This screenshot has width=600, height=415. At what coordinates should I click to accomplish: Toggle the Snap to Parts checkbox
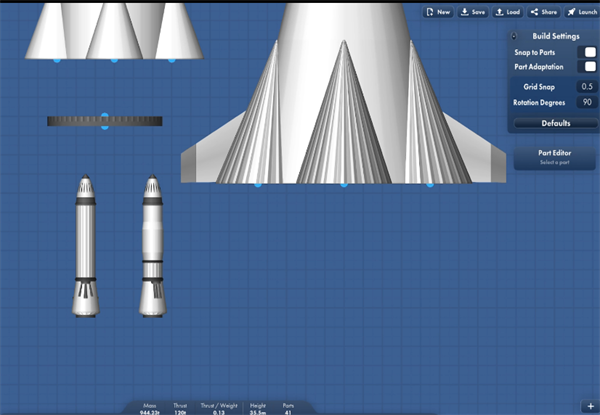[590, 51]
